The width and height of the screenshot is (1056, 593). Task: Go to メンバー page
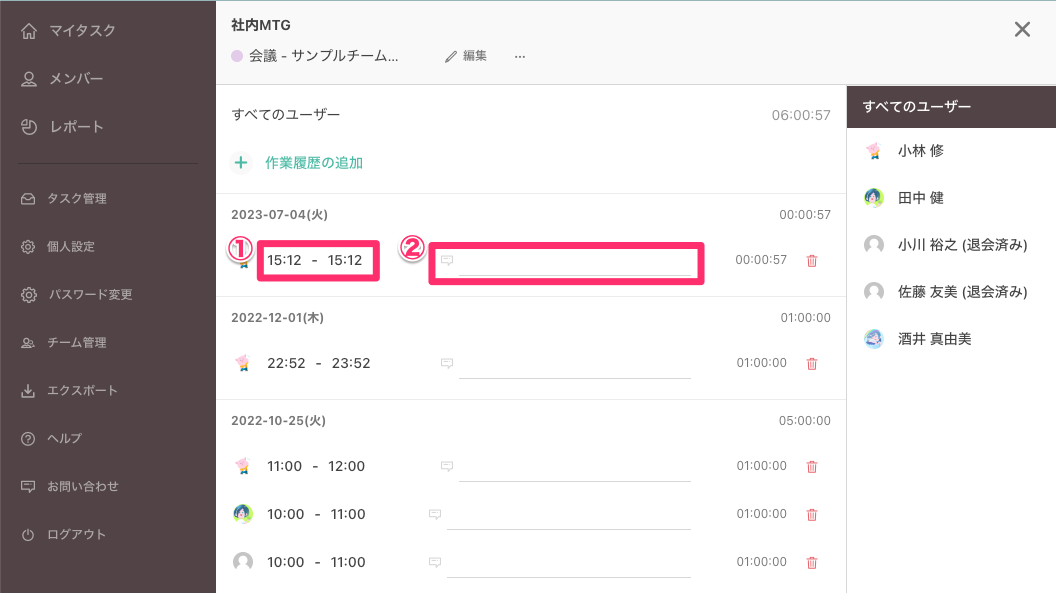pos(76,79)
